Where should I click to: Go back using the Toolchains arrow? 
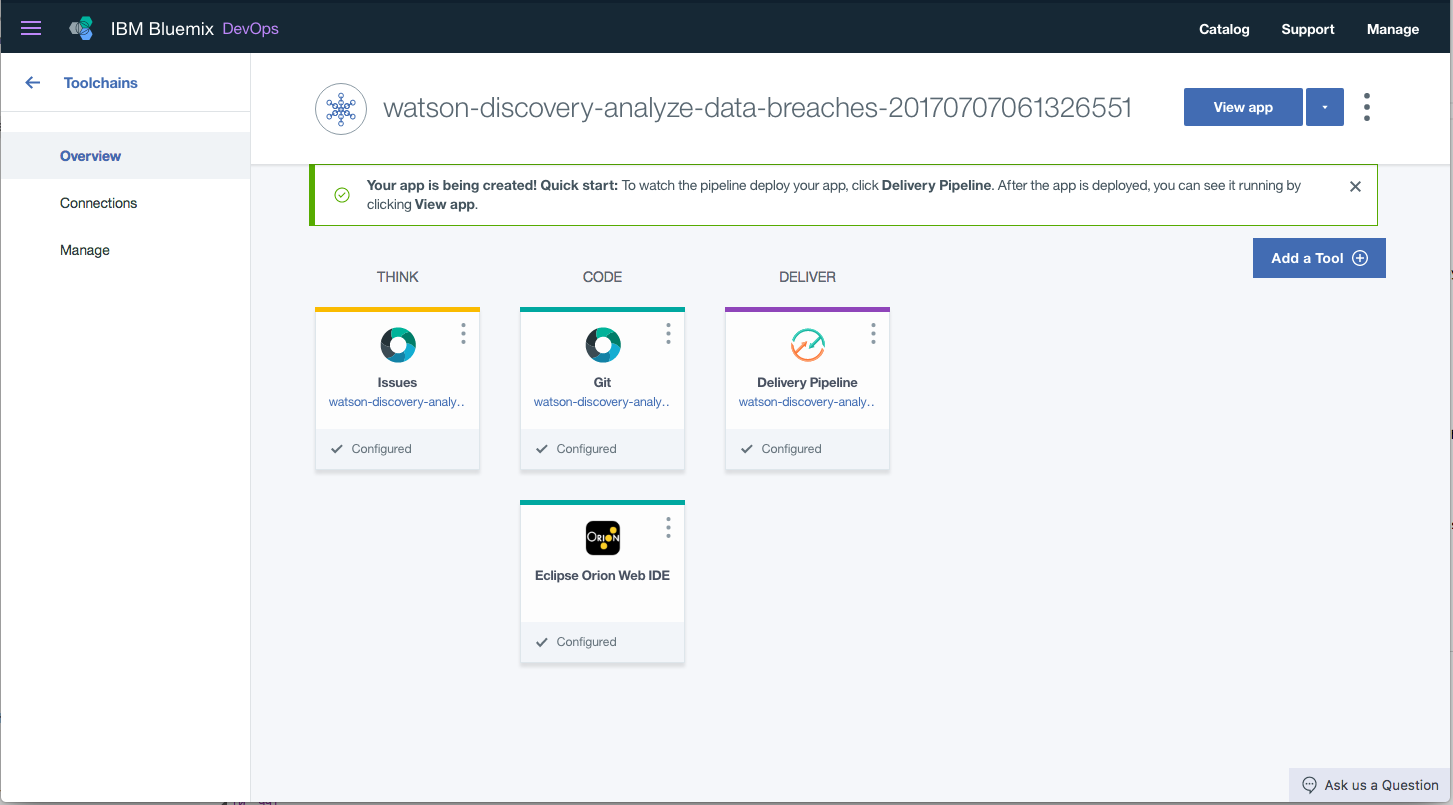[x=33, y=83]
